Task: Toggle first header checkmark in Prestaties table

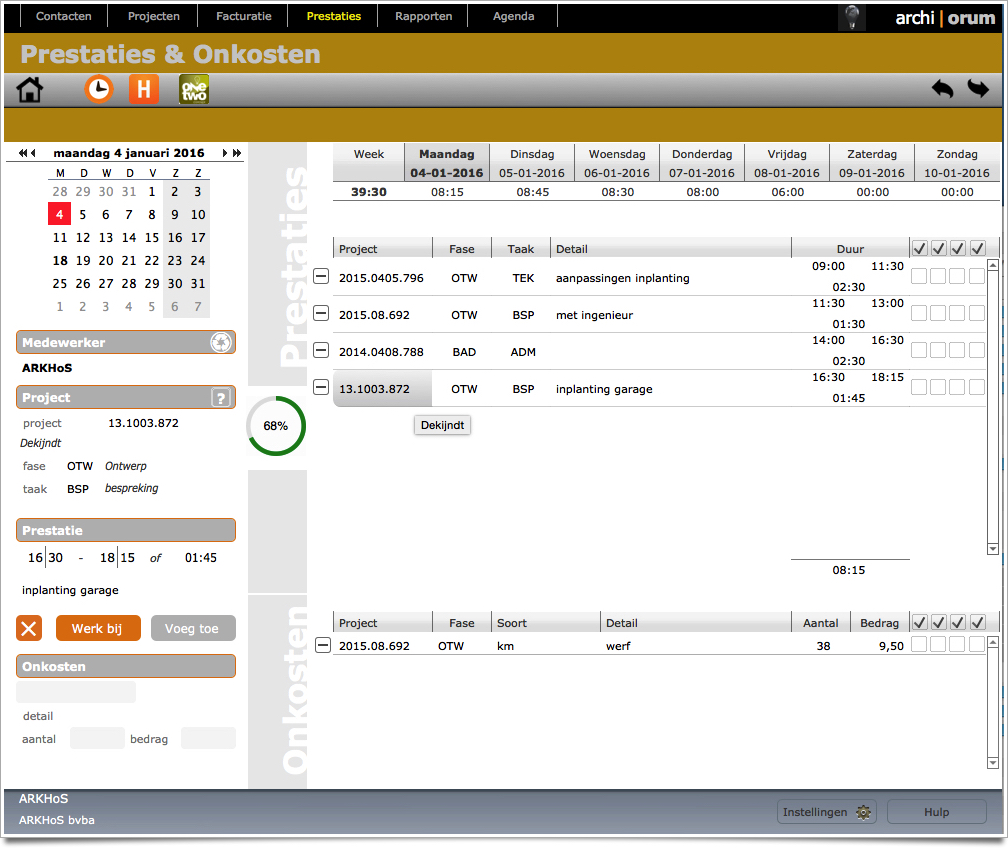Action: tap(919, 248)
